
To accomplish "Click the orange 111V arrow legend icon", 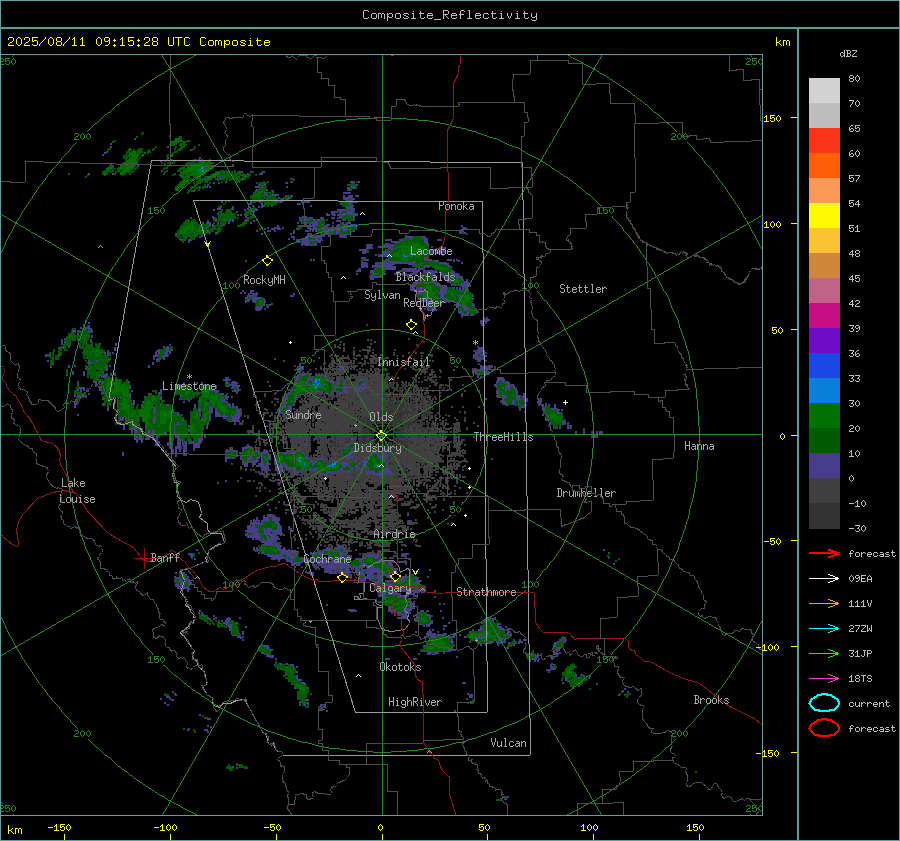I will pos(824,603).
